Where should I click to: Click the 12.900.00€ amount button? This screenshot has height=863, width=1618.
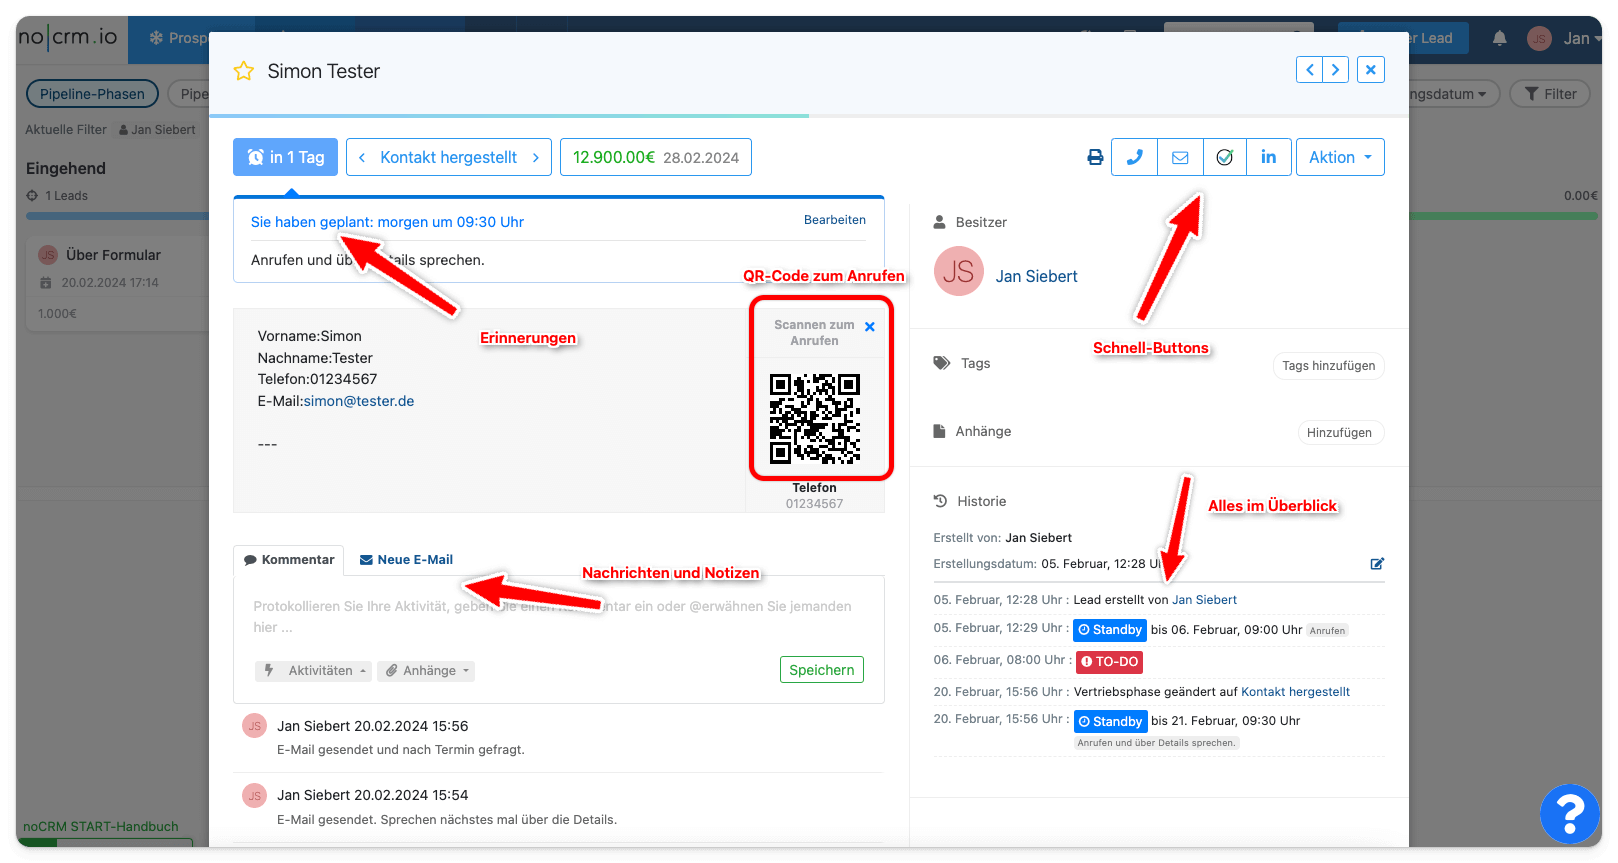[x=655, y=157]
